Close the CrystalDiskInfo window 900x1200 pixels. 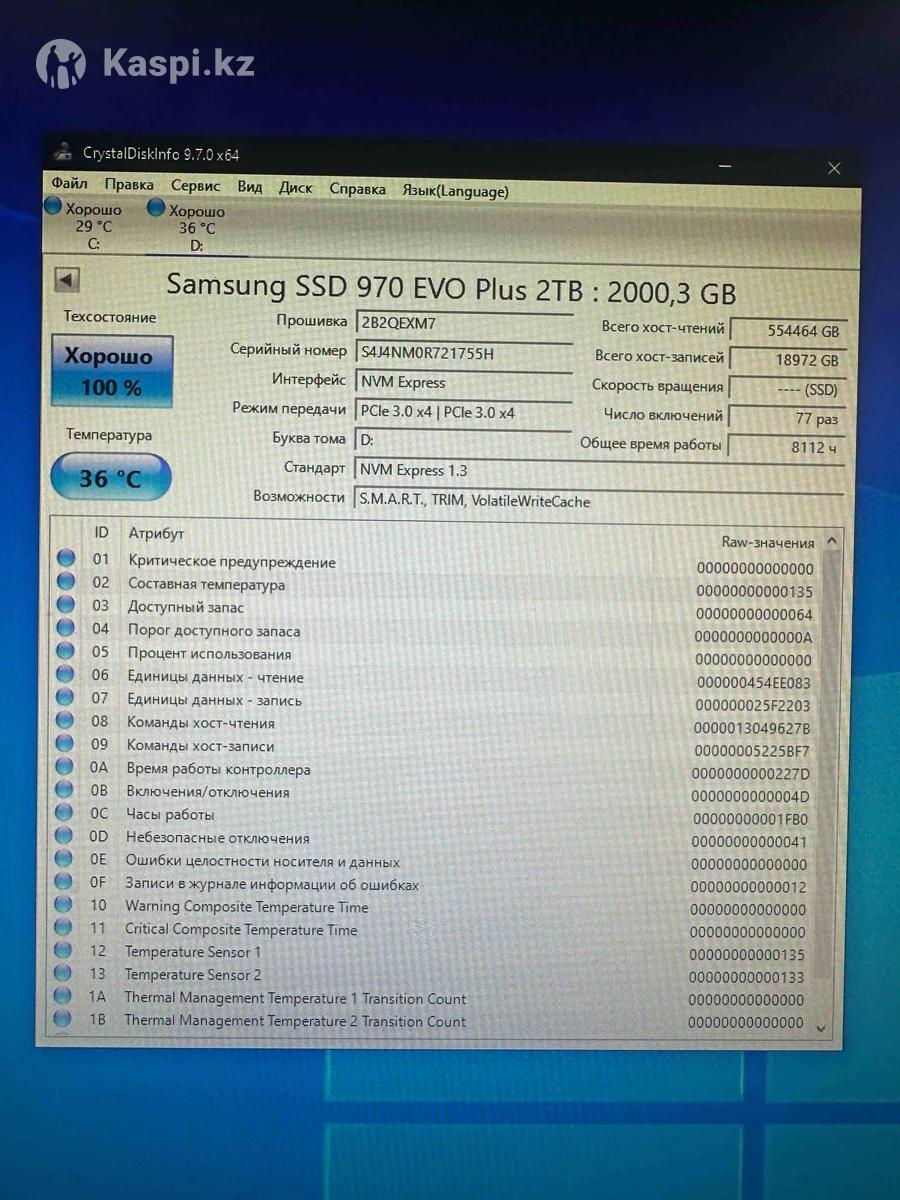834,169
